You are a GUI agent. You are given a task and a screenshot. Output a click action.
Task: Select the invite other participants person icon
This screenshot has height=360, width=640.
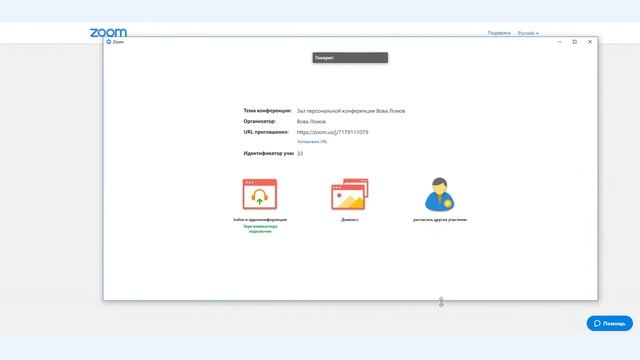pos(440,194)
